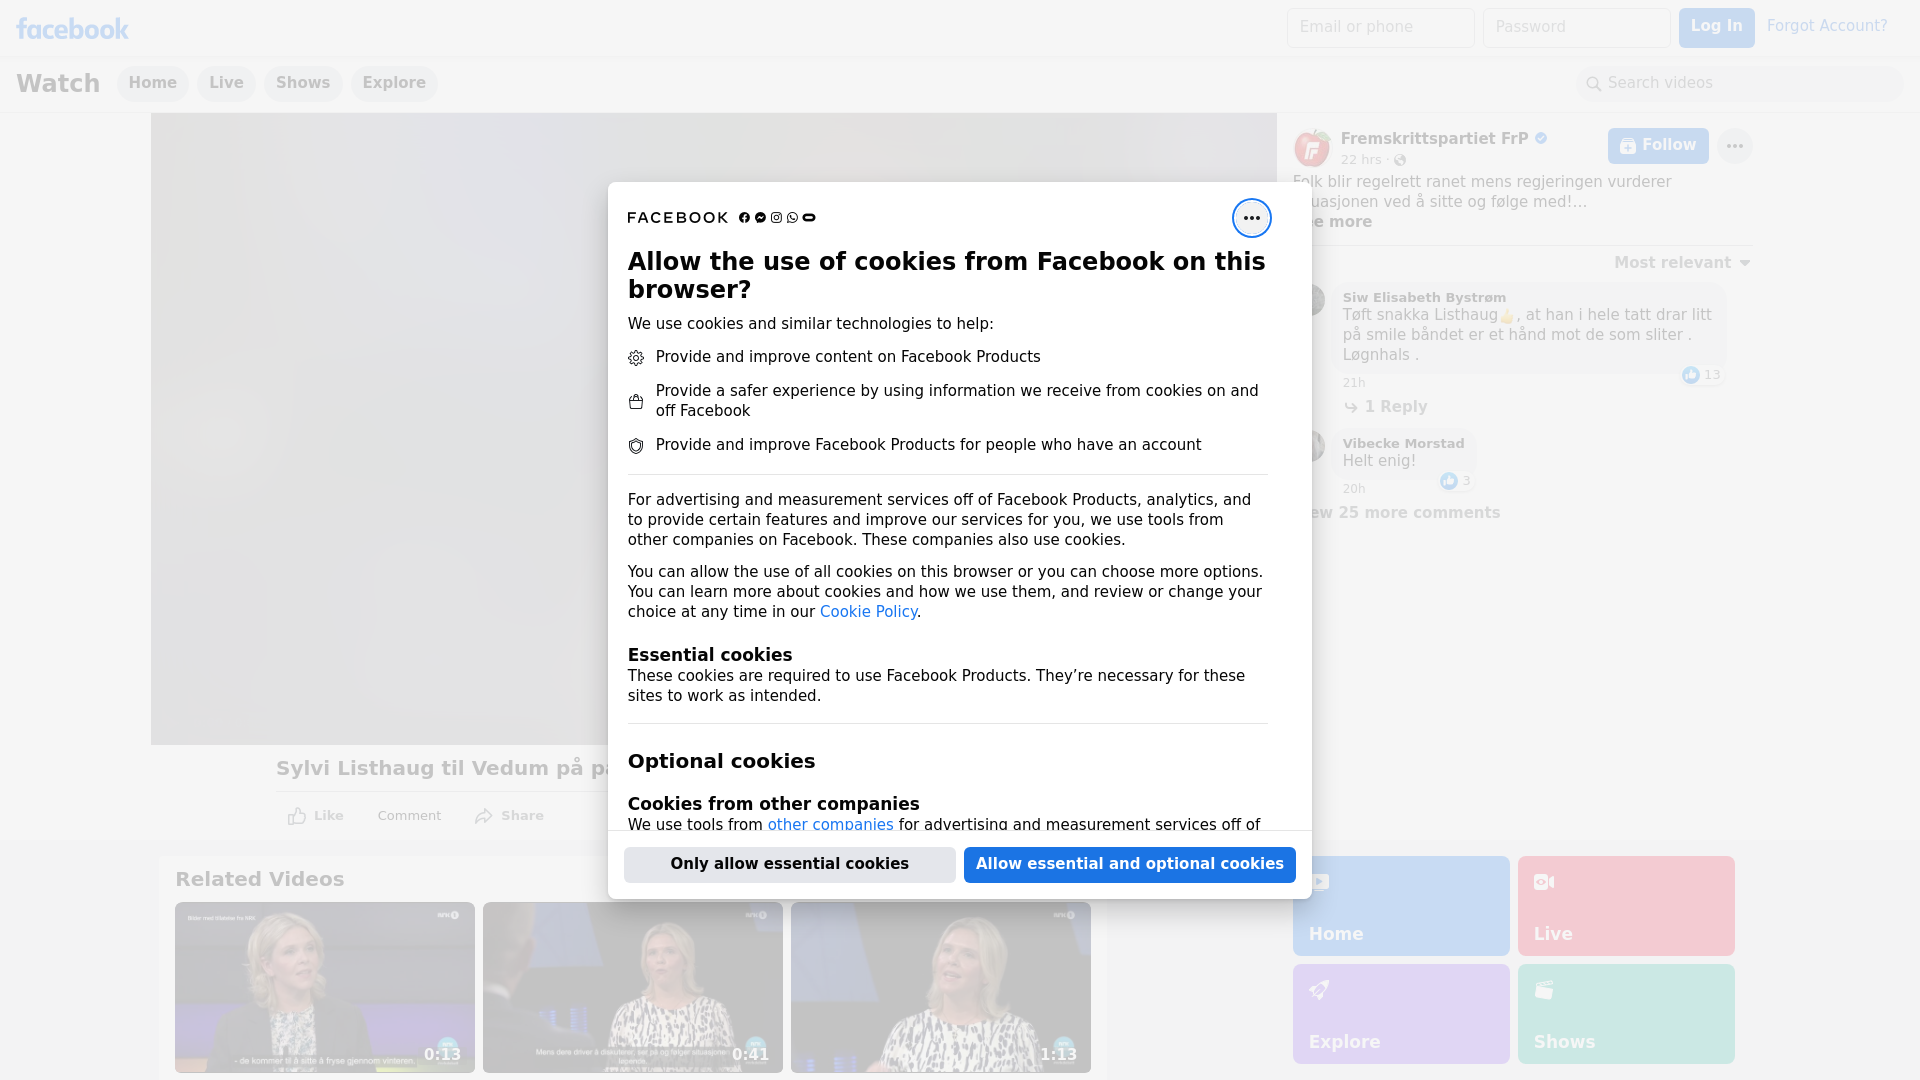Image resolution: width=1920 pixels, height=1080 pixels.
Task: Open the related video lasting 1:13
Action: pos(941,988)
